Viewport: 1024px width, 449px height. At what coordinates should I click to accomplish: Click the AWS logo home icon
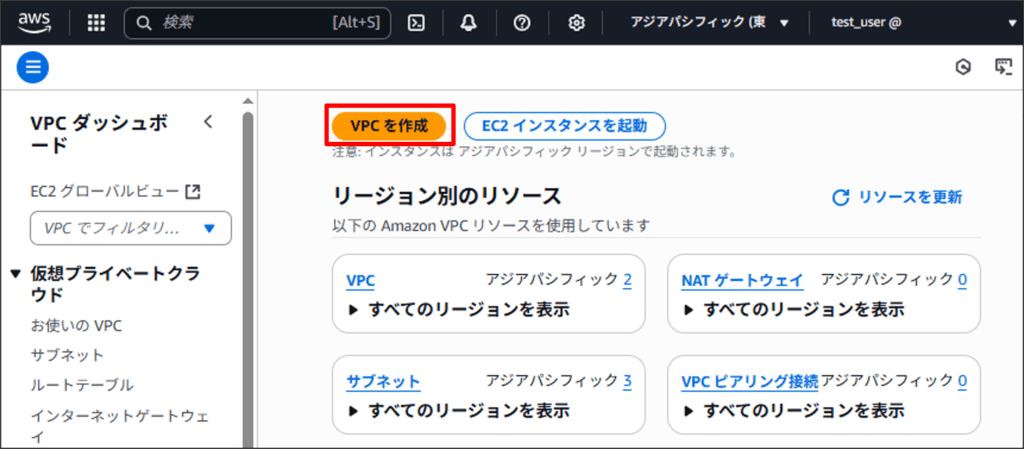tap(35, 23)
